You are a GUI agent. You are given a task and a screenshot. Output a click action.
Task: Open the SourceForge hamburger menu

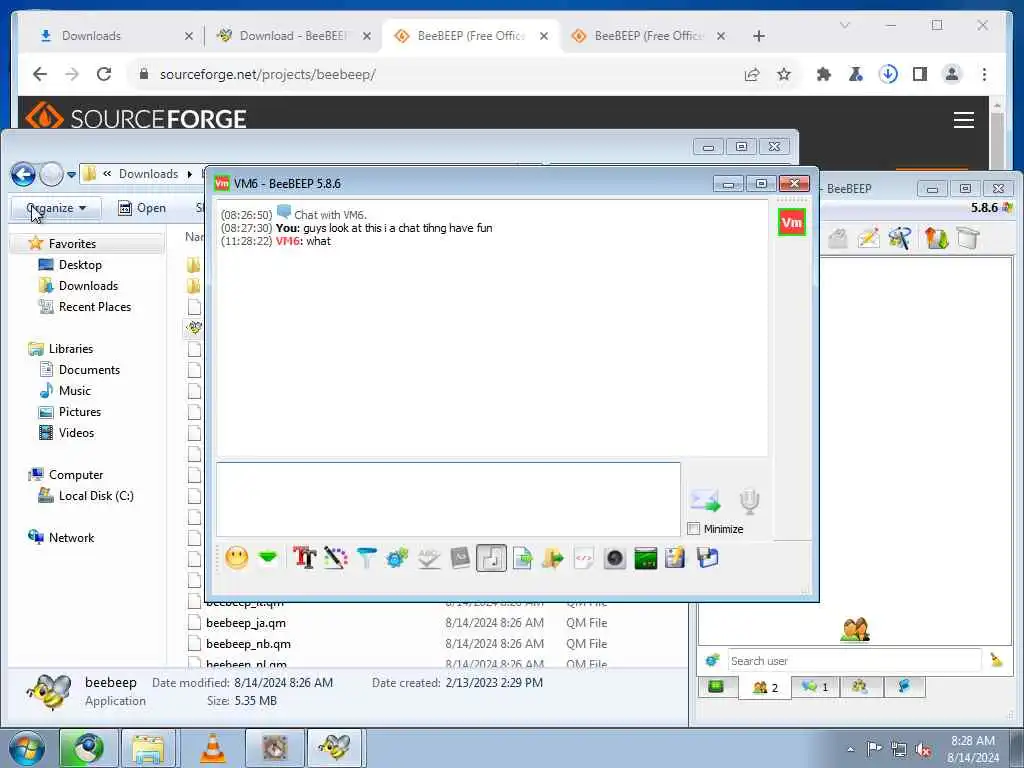[963, 120]
